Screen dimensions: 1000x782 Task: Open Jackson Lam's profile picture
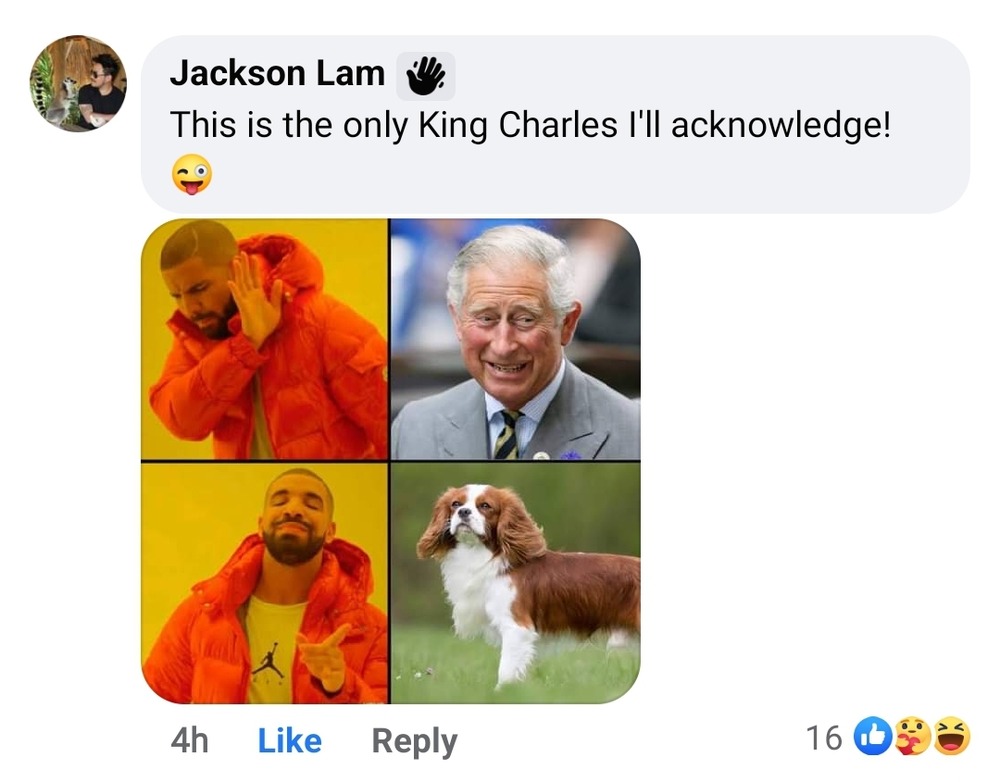coord(78,84)
